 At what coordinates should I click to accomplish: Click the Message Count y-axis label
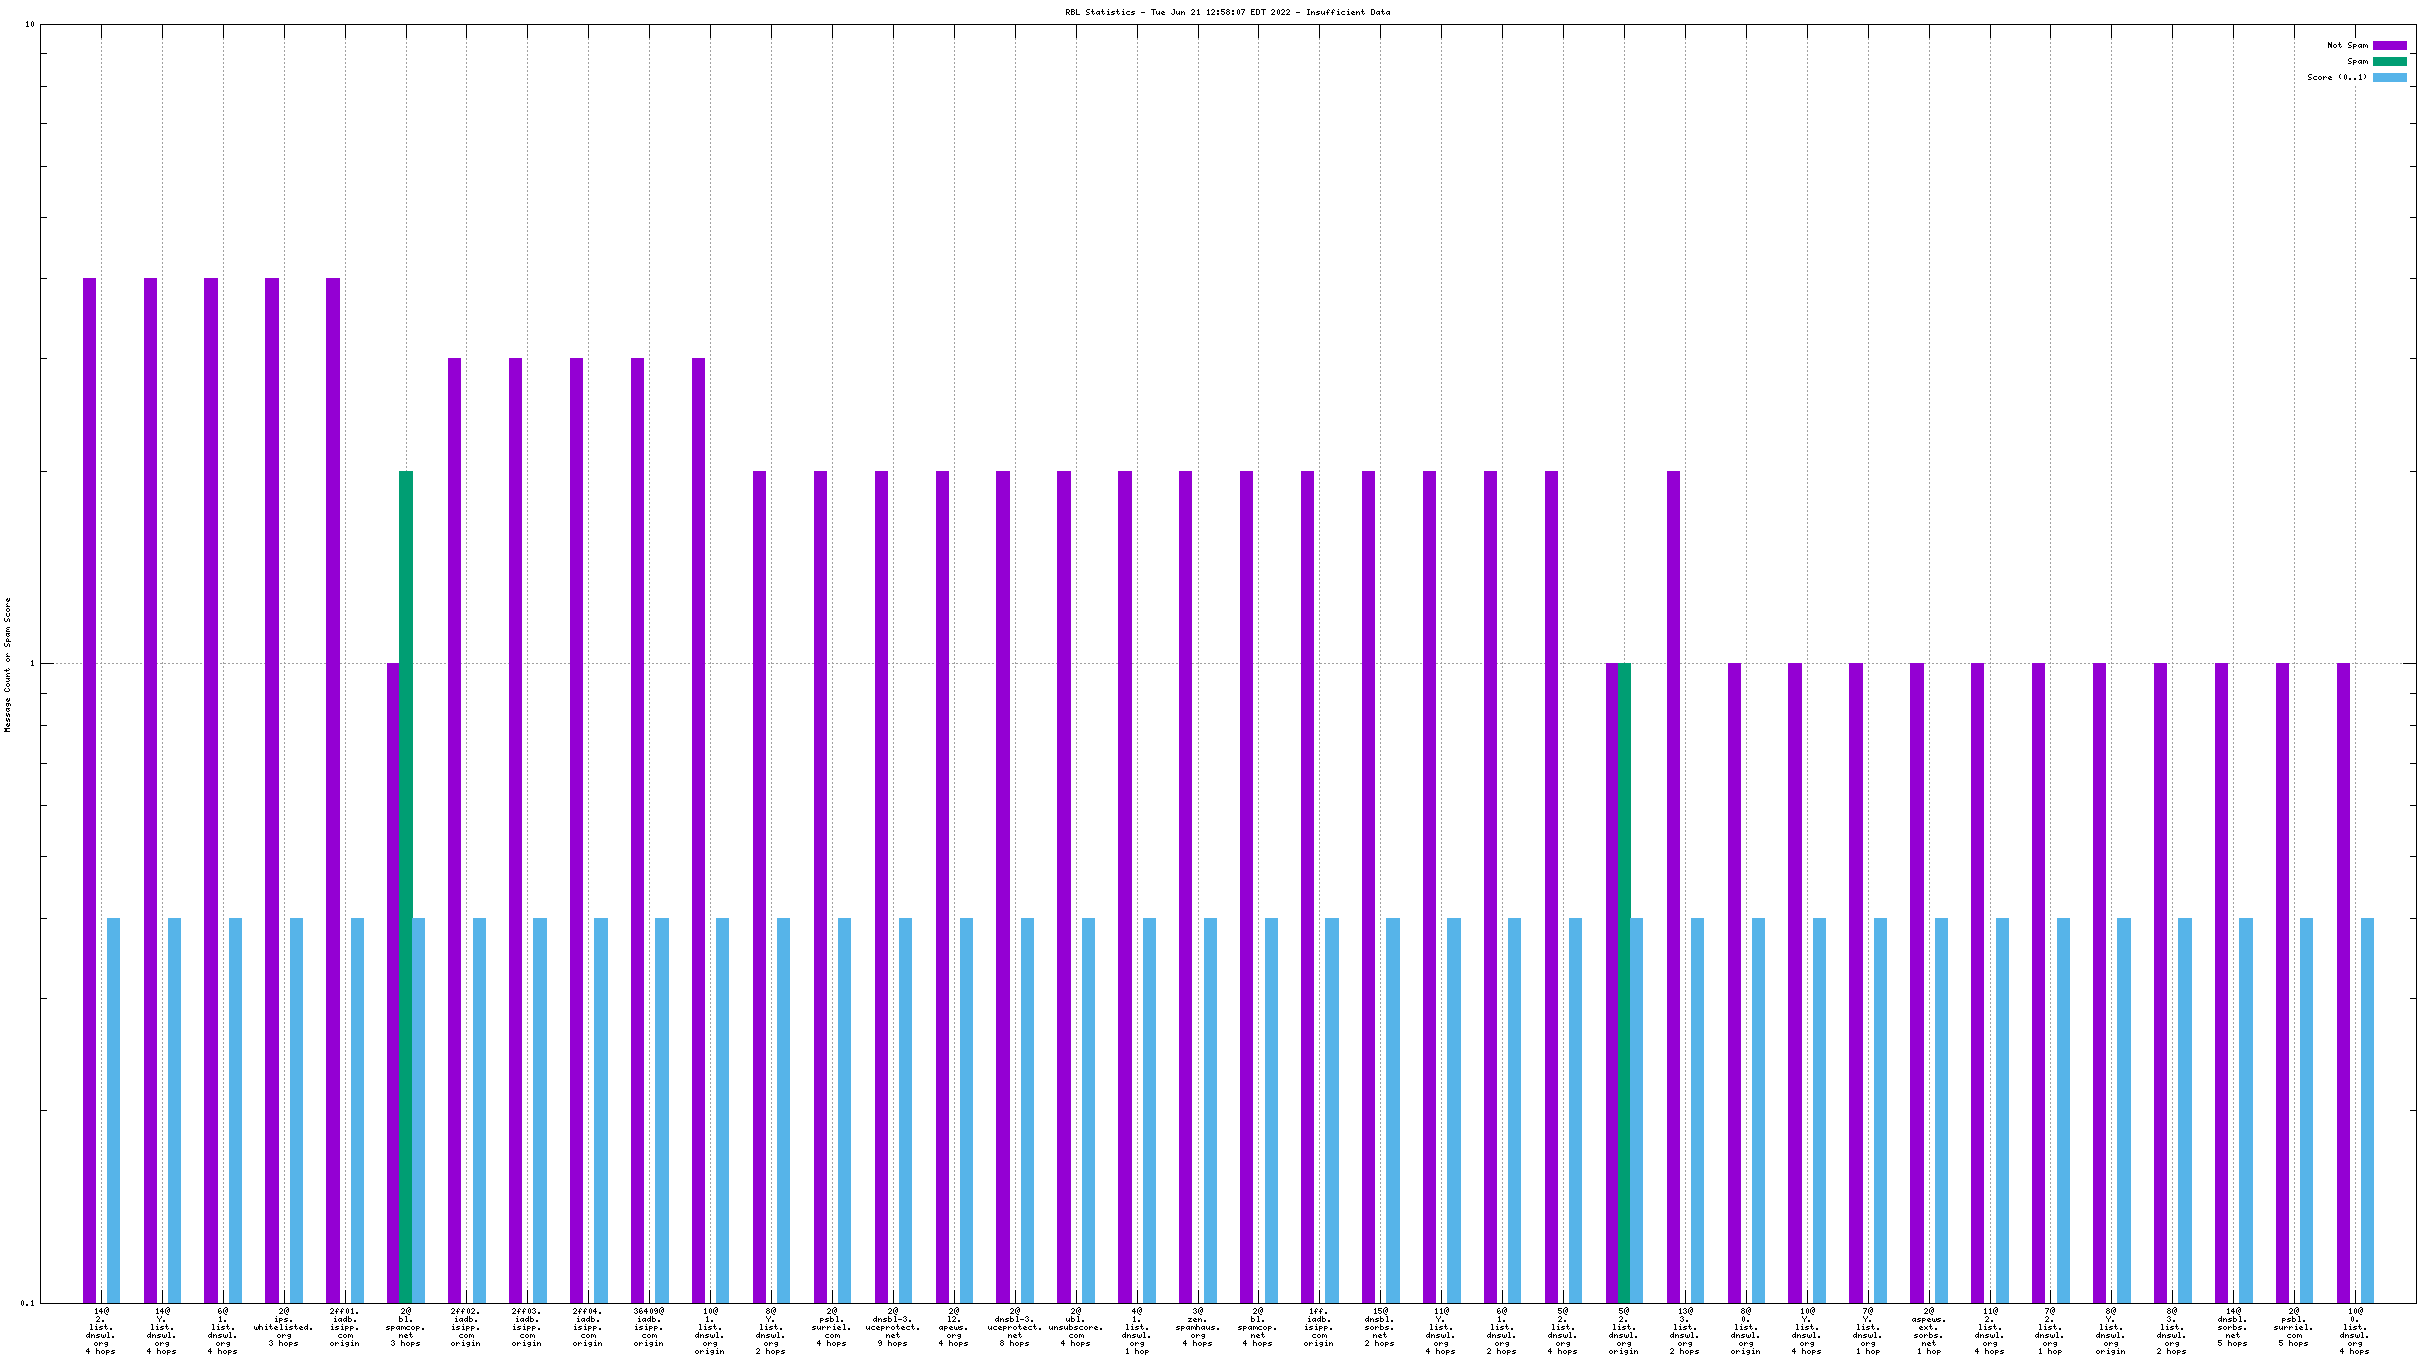[8, 664]
